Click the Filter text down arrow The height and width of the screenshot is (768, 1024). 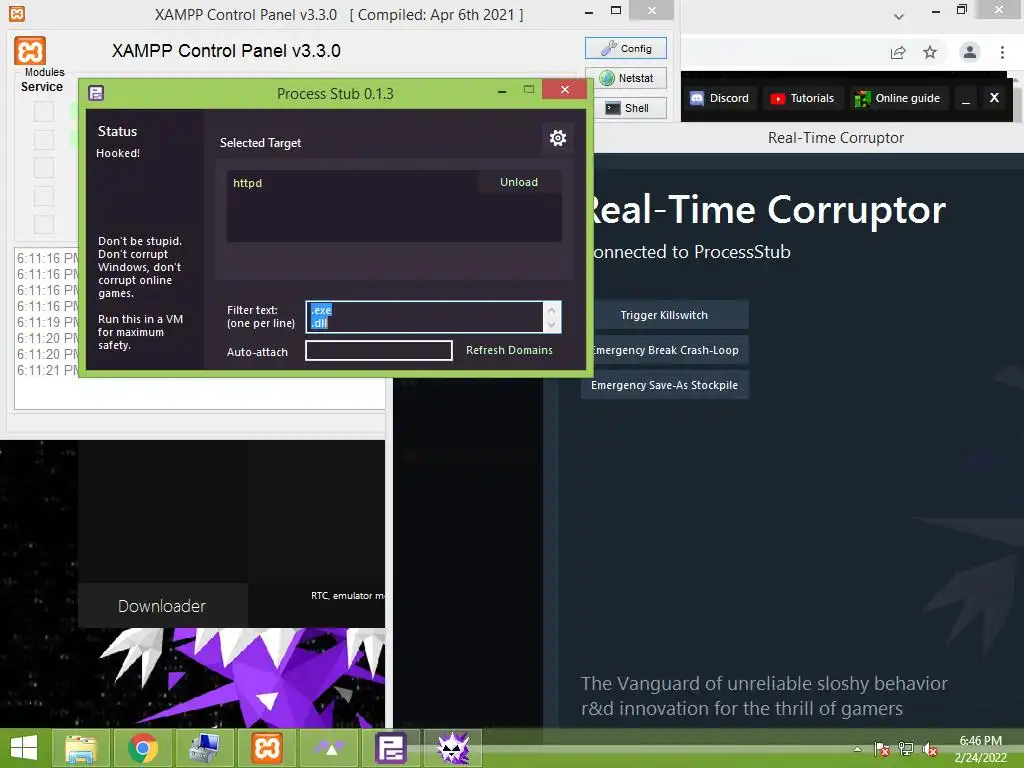[x=552, y=325]
